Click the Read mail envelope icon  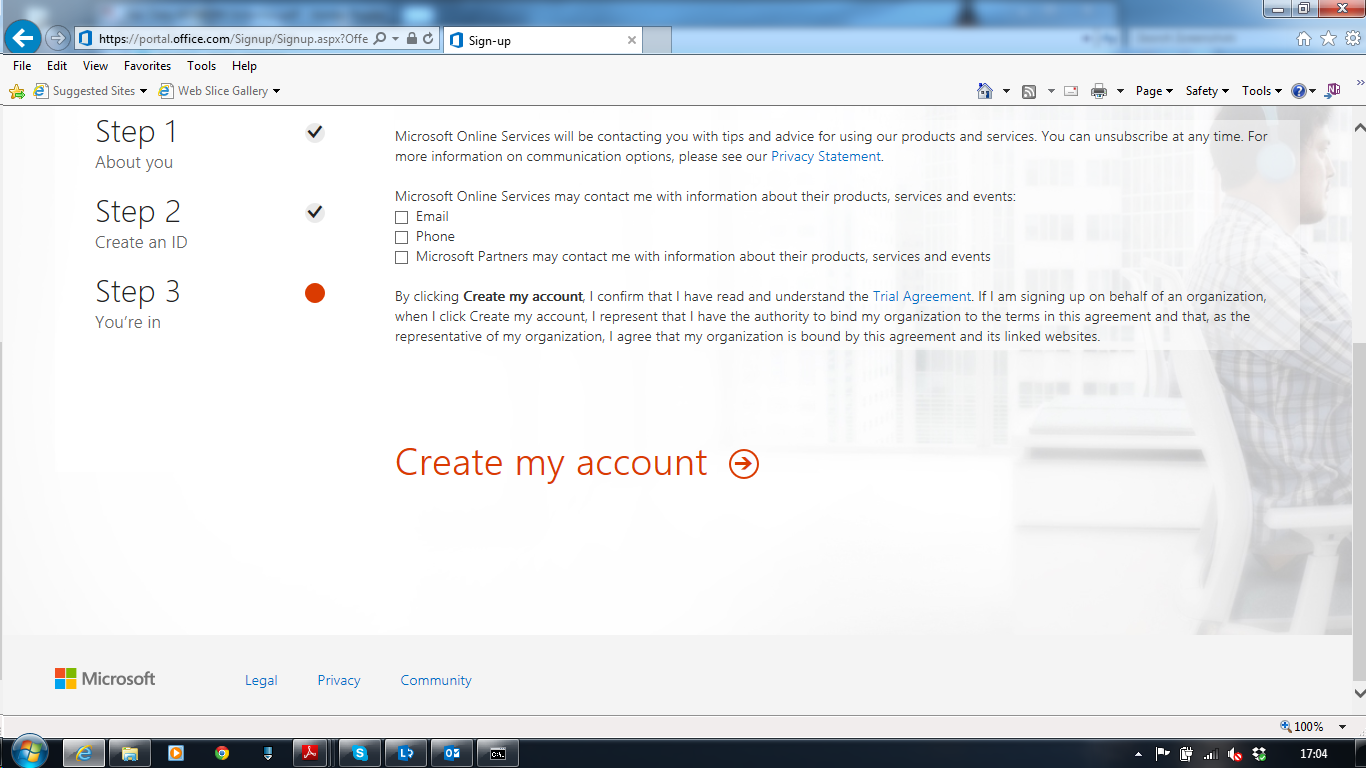(x=1071, y=91)
